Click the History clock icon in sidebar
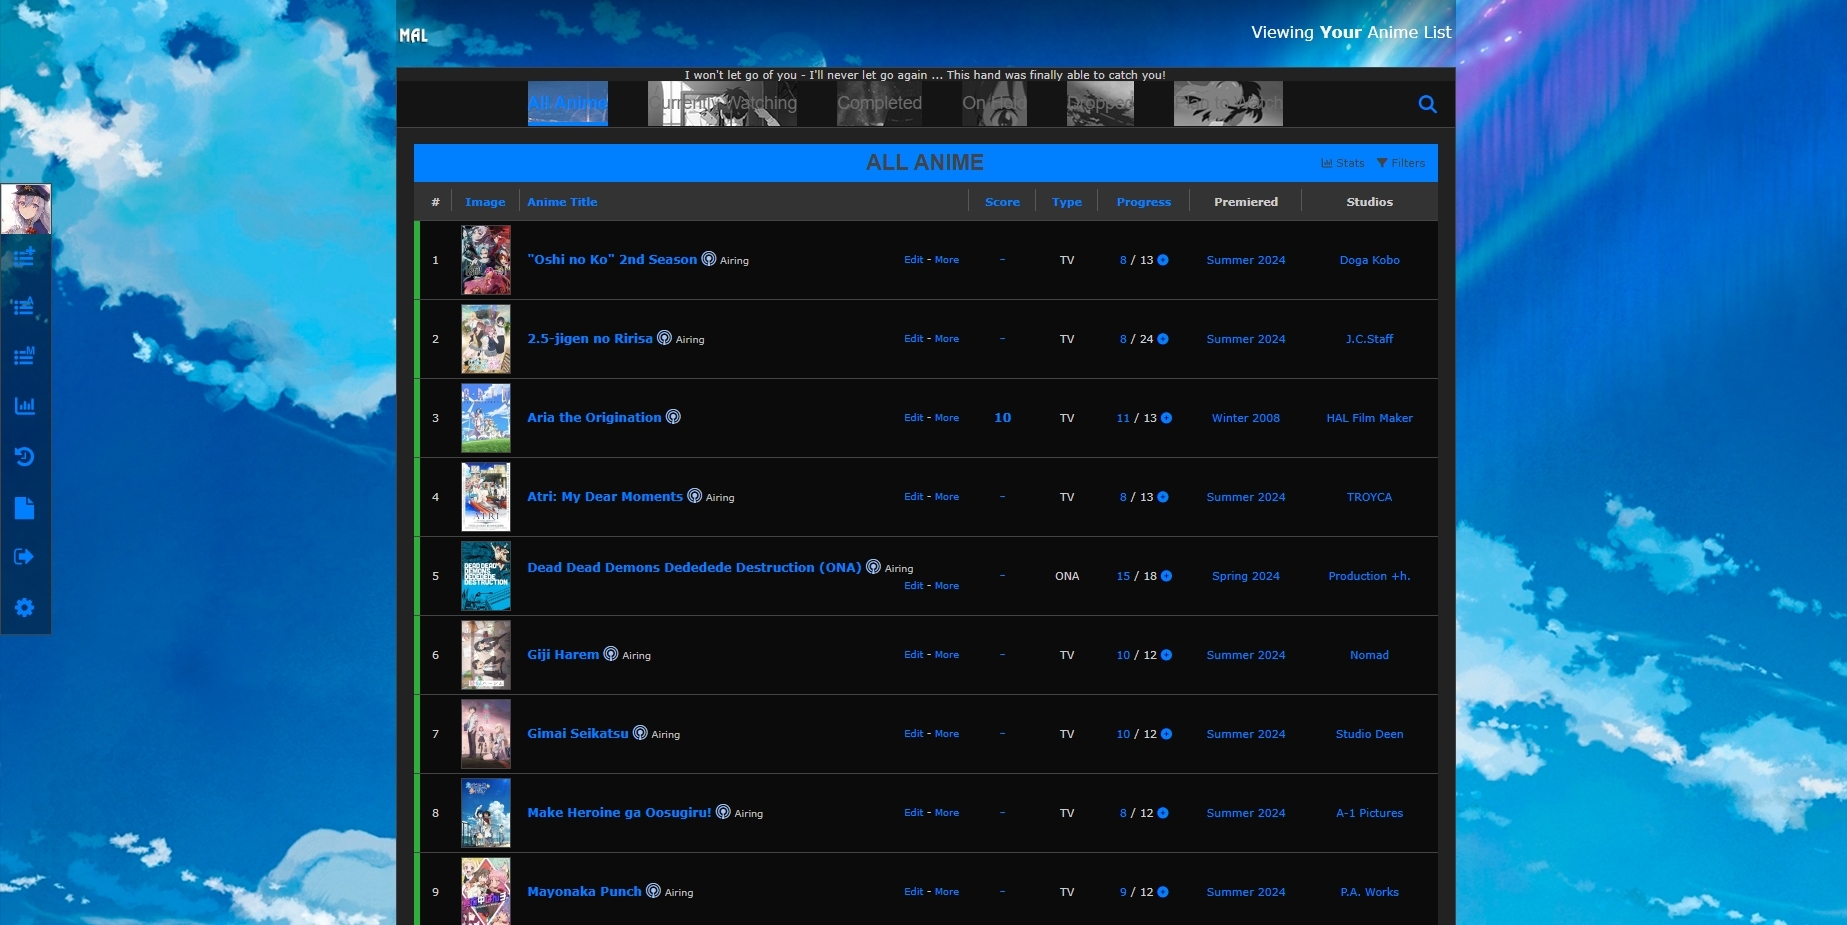The width and height of the screenshot is (1847, 925). point(24,457)
